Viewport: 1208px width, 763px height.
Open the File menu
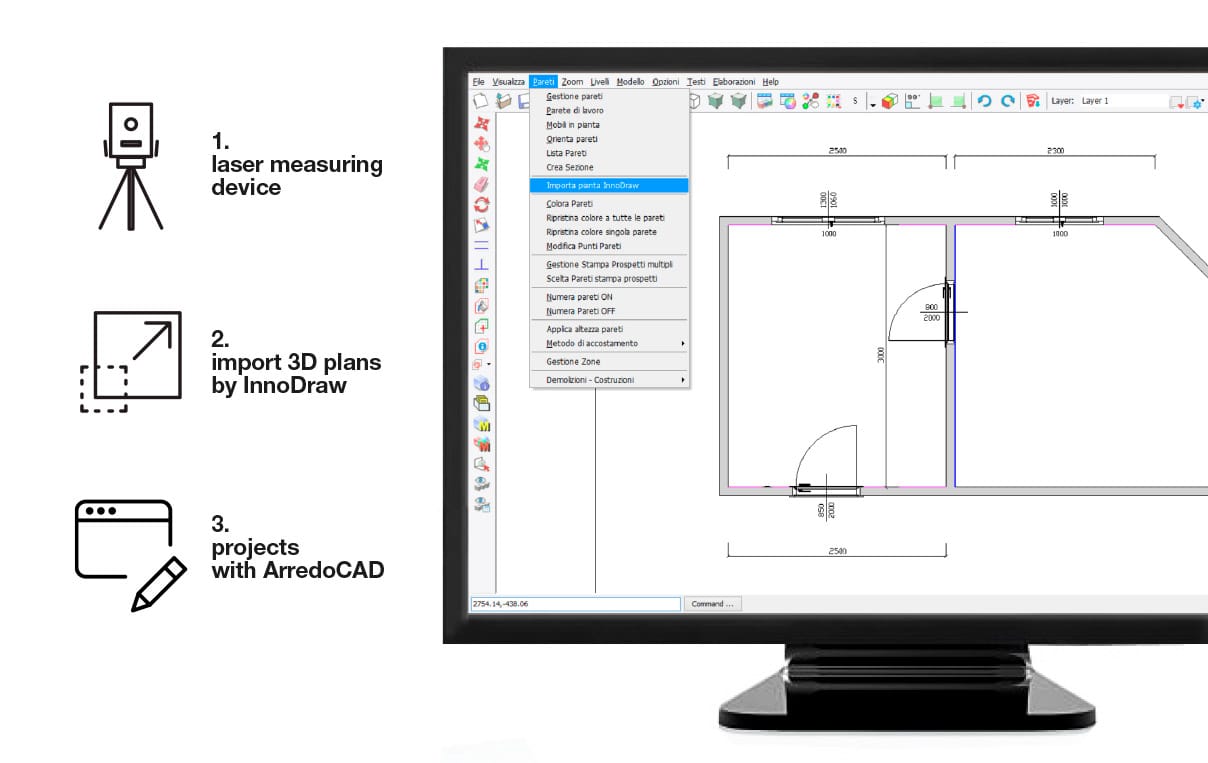(x=479, y=81)
